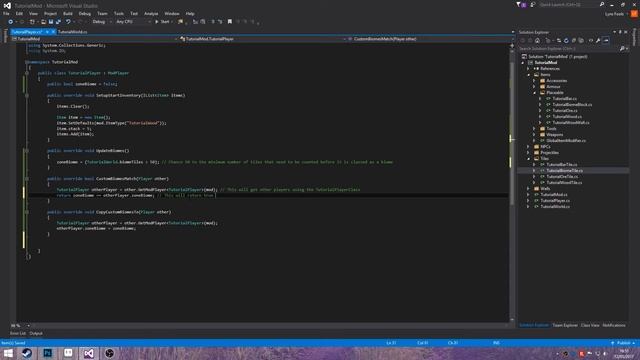Close the TutorialPlayer.cs tab
The width and height of the screenshot is (640, 360).
(53, 31)
